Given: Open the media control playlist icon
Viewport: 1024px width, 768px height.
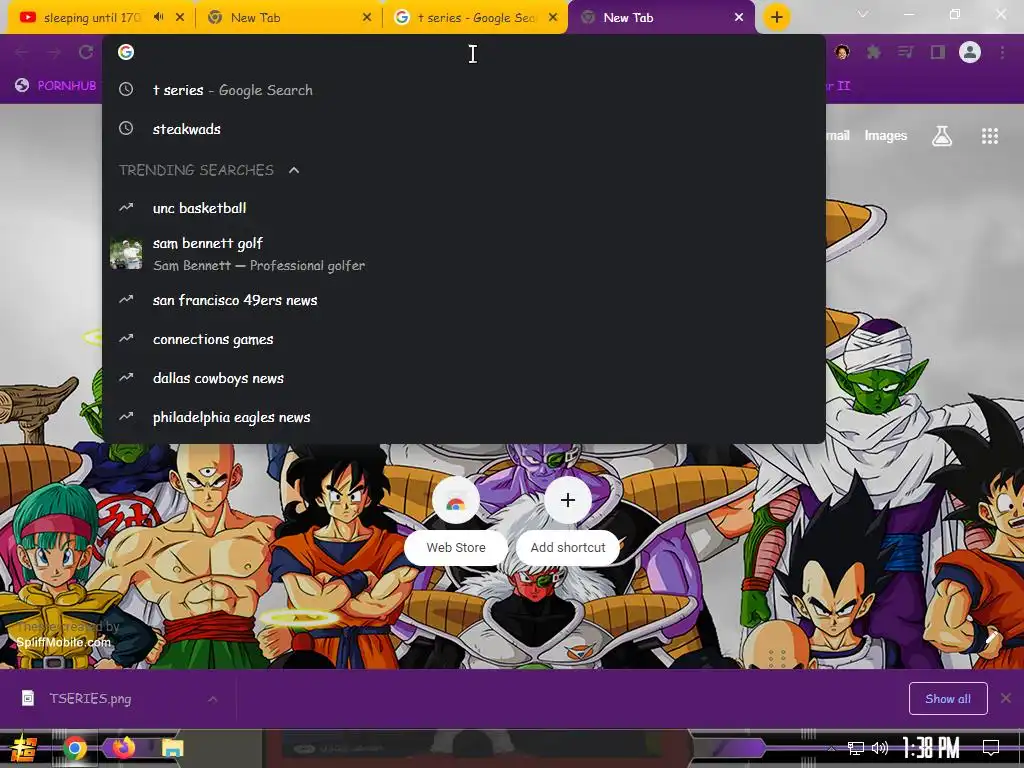Looking at the screenshot, I should tap(905, 52).
